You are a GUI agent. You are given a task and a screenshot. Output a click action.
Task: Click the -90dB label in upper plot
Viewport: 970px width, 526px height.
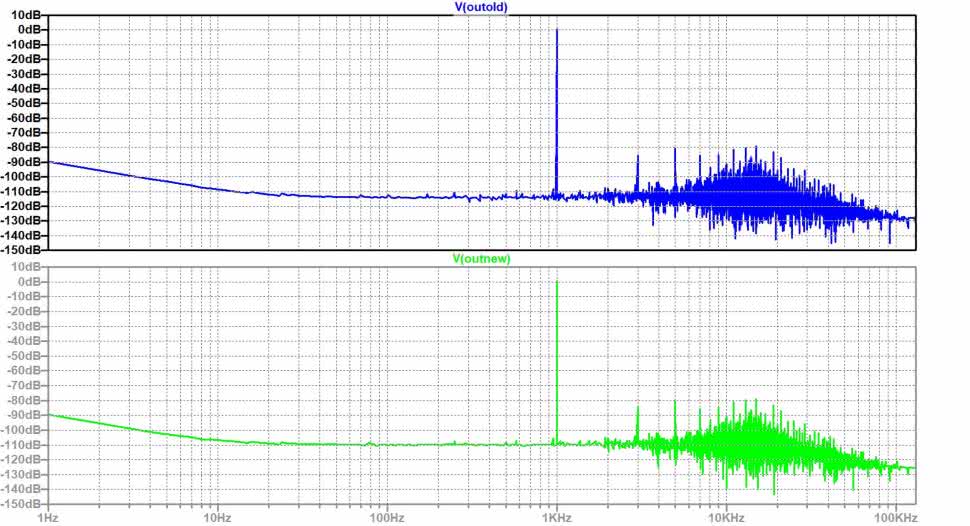[26, 161]
